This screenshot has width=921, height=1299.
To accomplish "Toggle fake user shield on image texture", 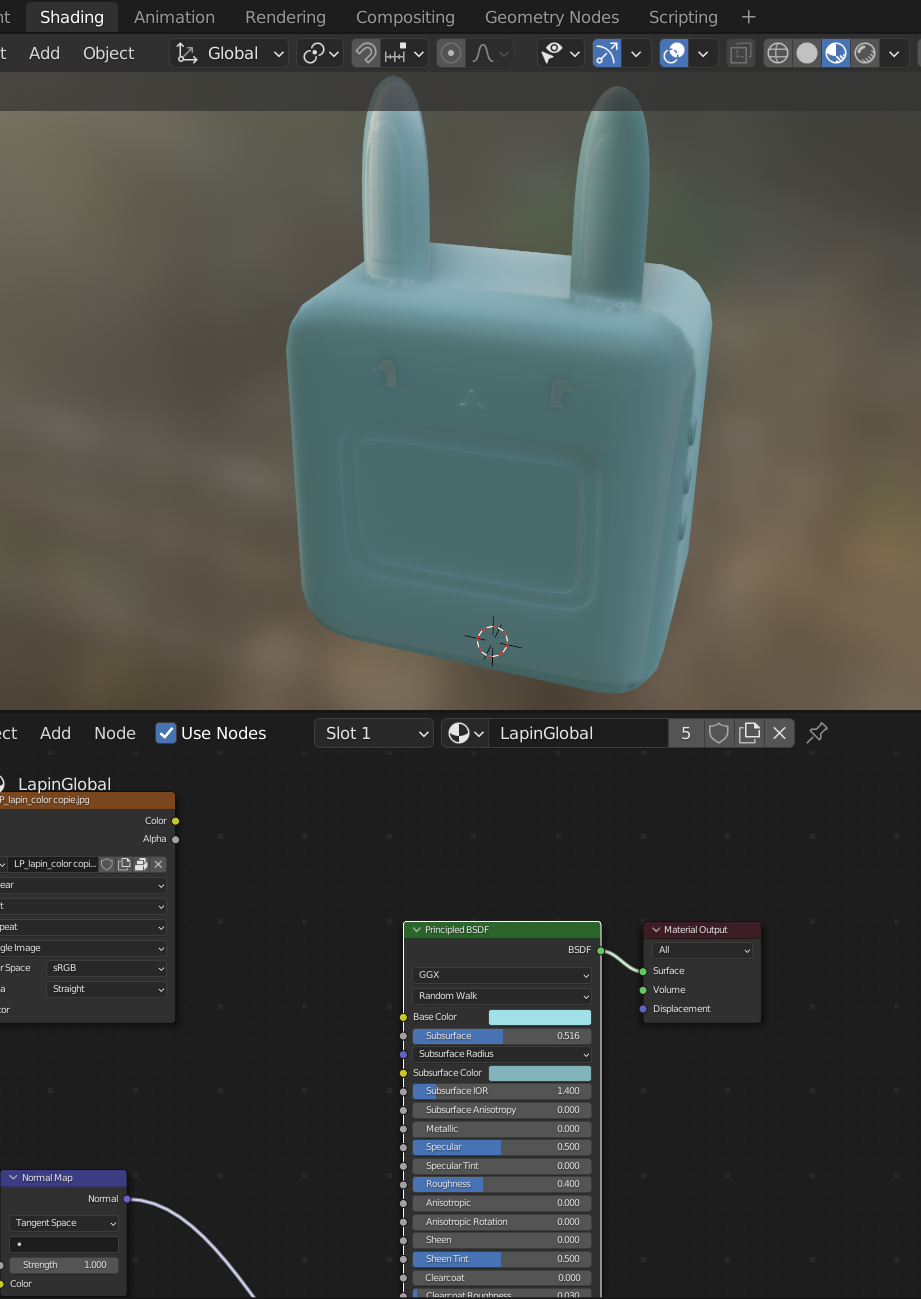I will coord(107,864).
